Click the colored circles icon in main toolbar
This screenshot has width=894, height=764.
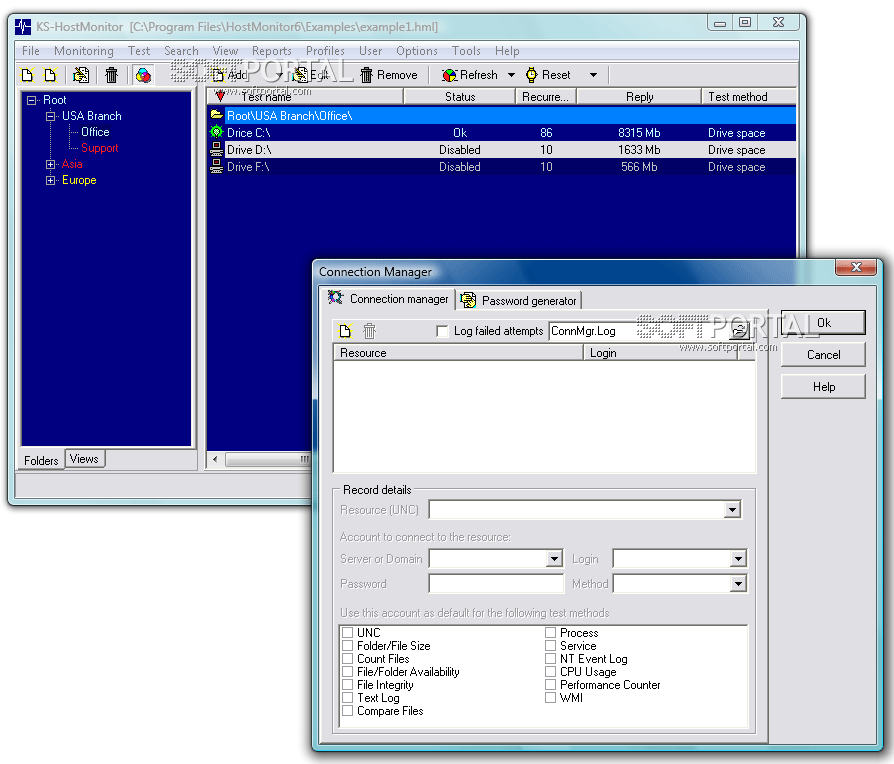(143, 75)
